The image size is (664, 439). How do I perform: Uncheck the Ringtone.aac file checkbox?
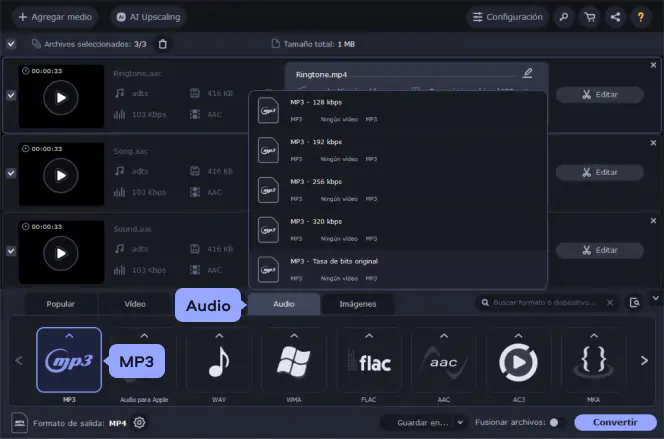(x=11, y=95)
